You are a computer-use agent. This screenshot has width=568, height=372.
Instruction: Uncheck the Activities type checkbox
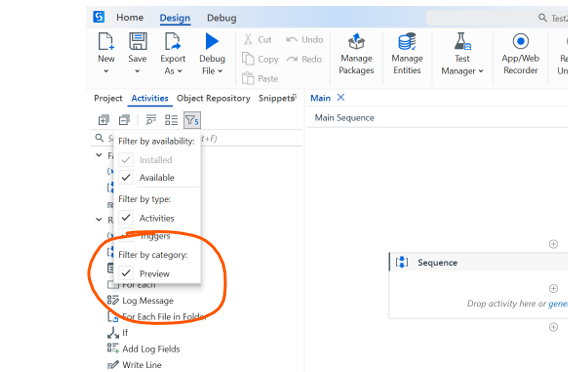pos(126,218)
